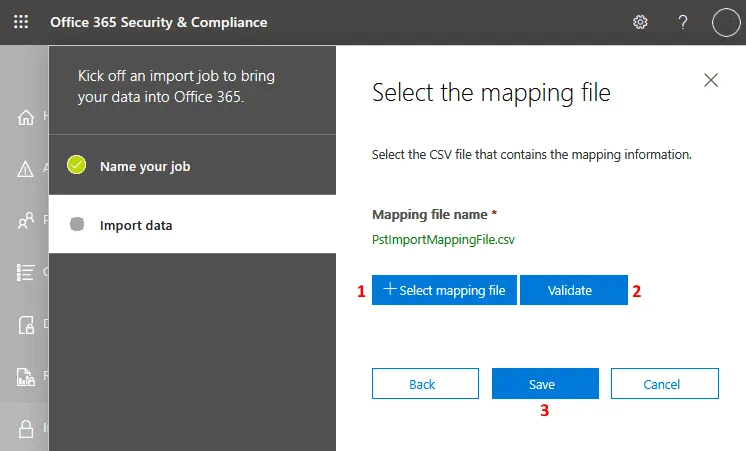Close the mapping file panel with X
This screenshot has width=746, height=451.
tap(711, 80)
